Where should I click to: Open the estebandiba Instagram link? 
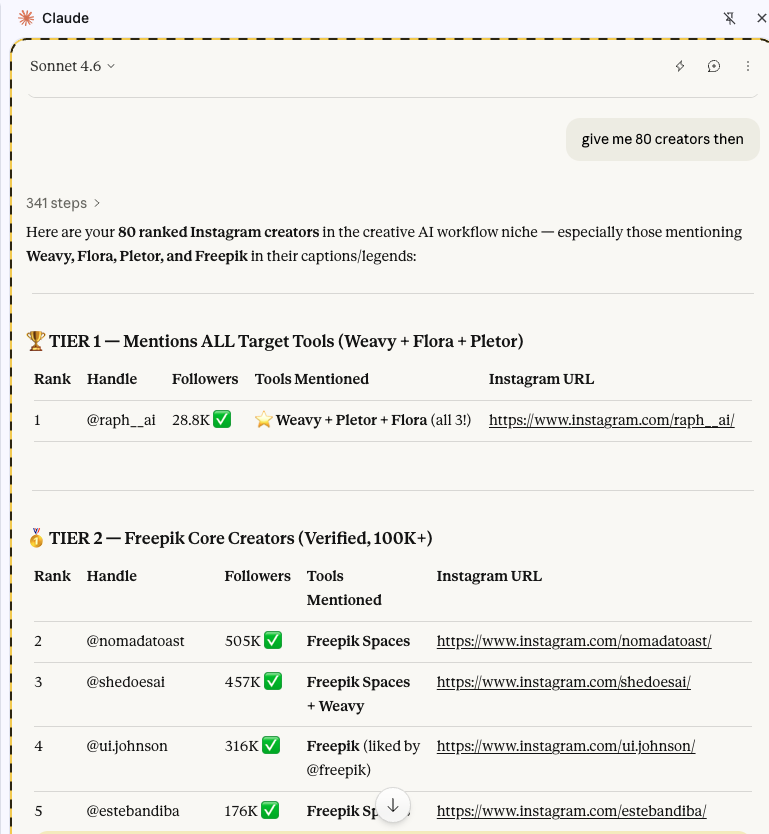pos(571,811)
